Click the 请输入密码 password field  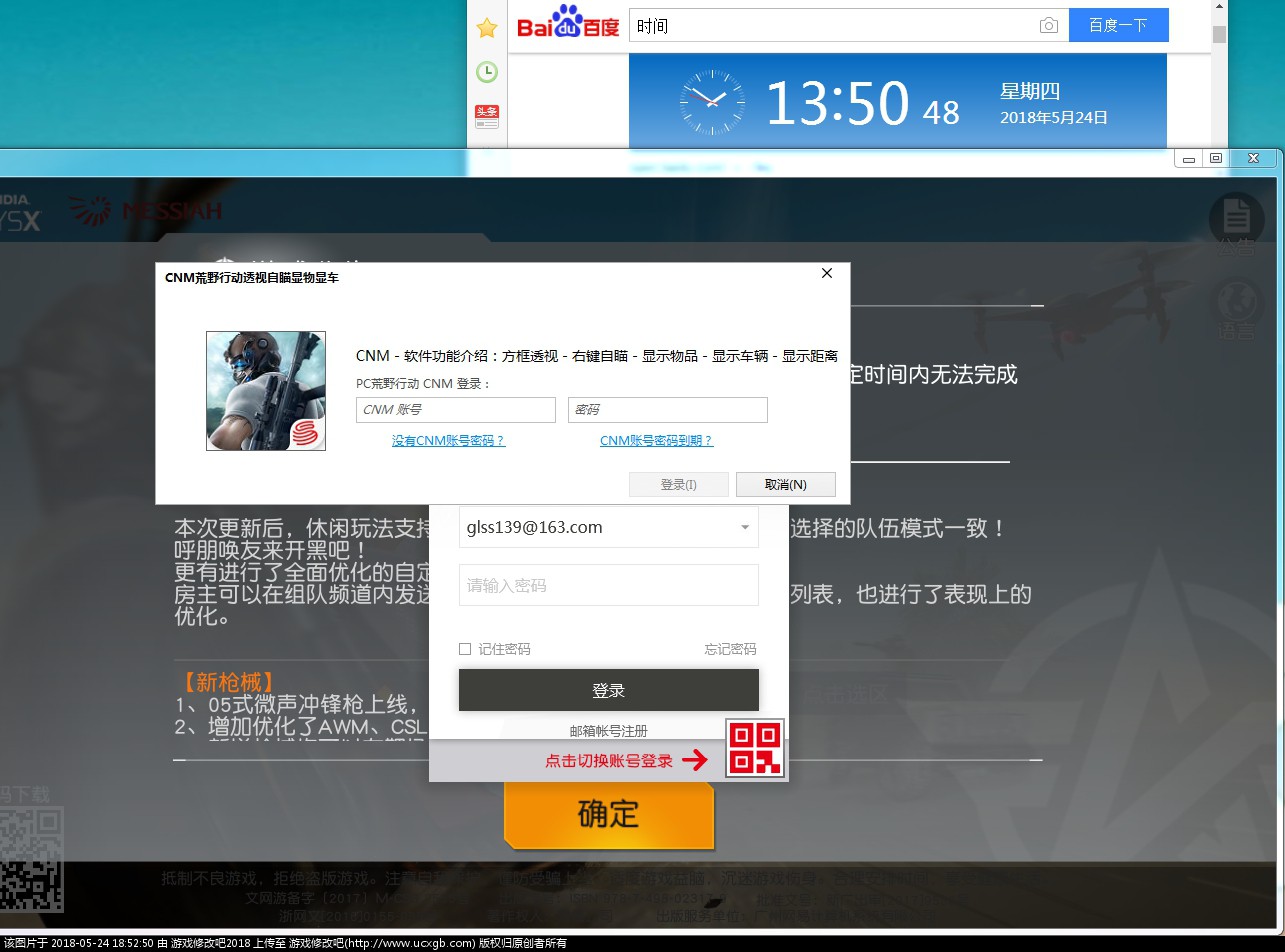tap(609, 585)
